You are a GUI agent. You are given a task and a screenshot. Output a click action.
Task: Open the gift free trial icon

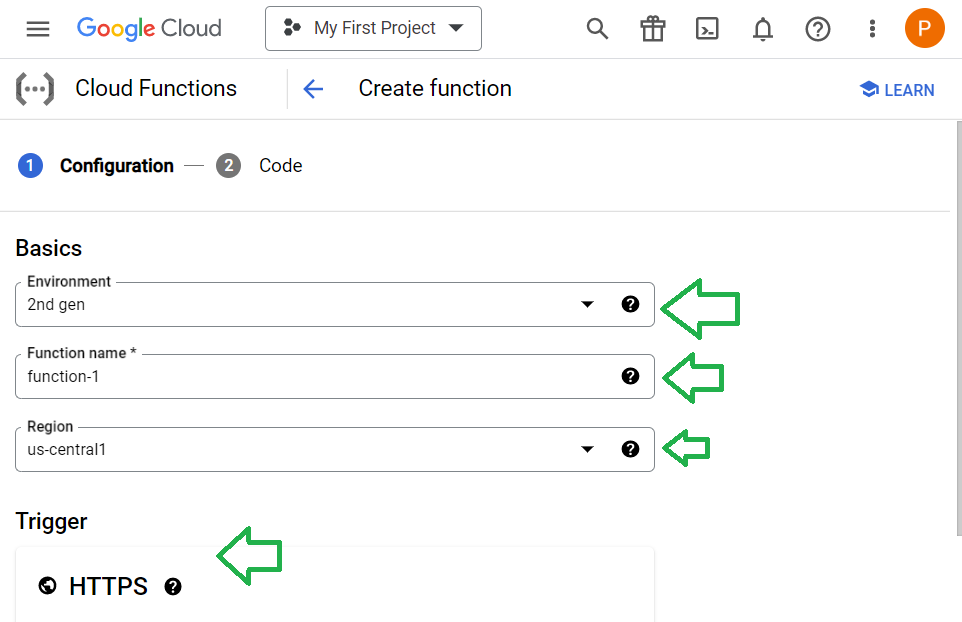coord(653,29)
